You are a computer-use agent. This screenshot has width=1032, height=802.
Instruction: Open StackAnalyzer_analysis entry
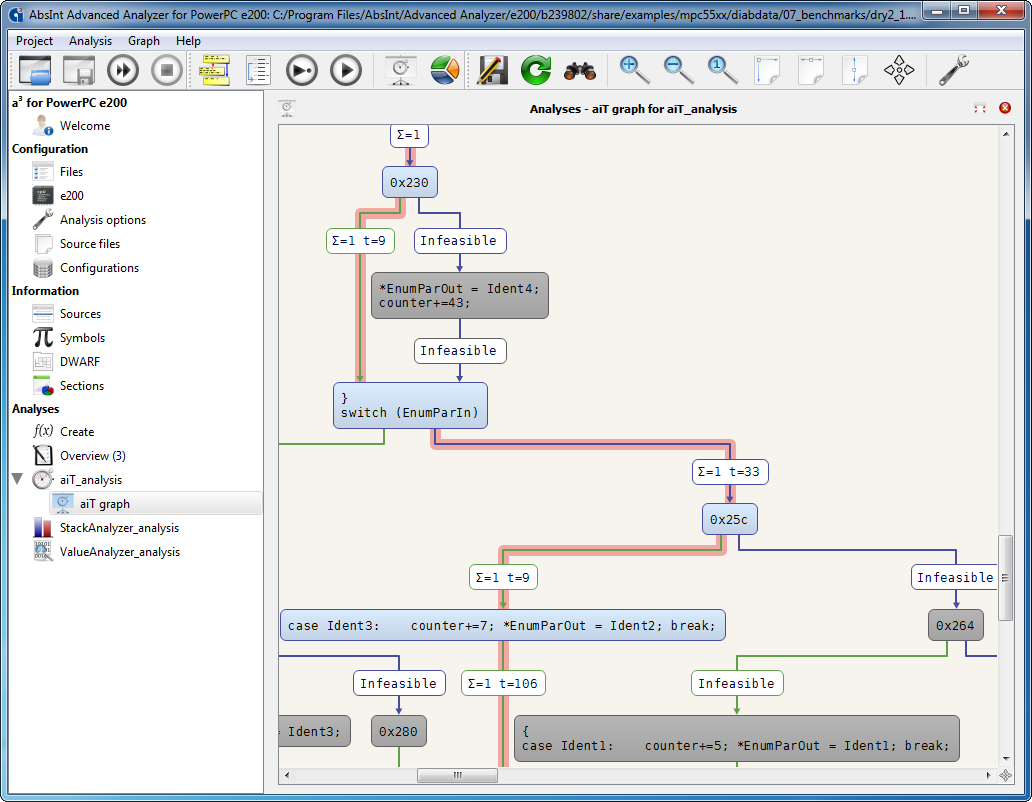[x=119, y=528]
